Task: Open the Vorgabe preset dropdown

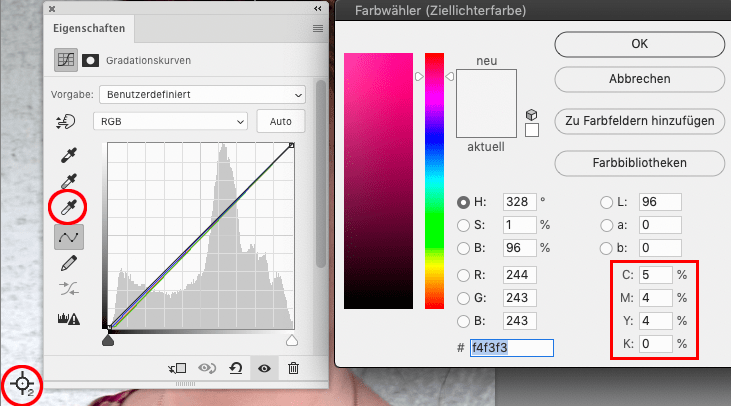Action: 202,94
